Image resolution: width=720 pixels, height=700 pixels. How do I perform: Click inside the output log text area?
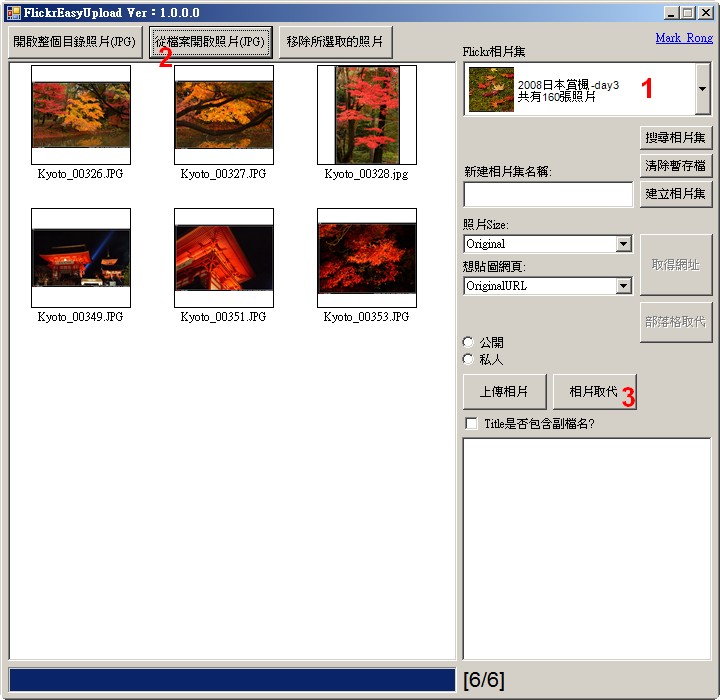coord(586,549)
